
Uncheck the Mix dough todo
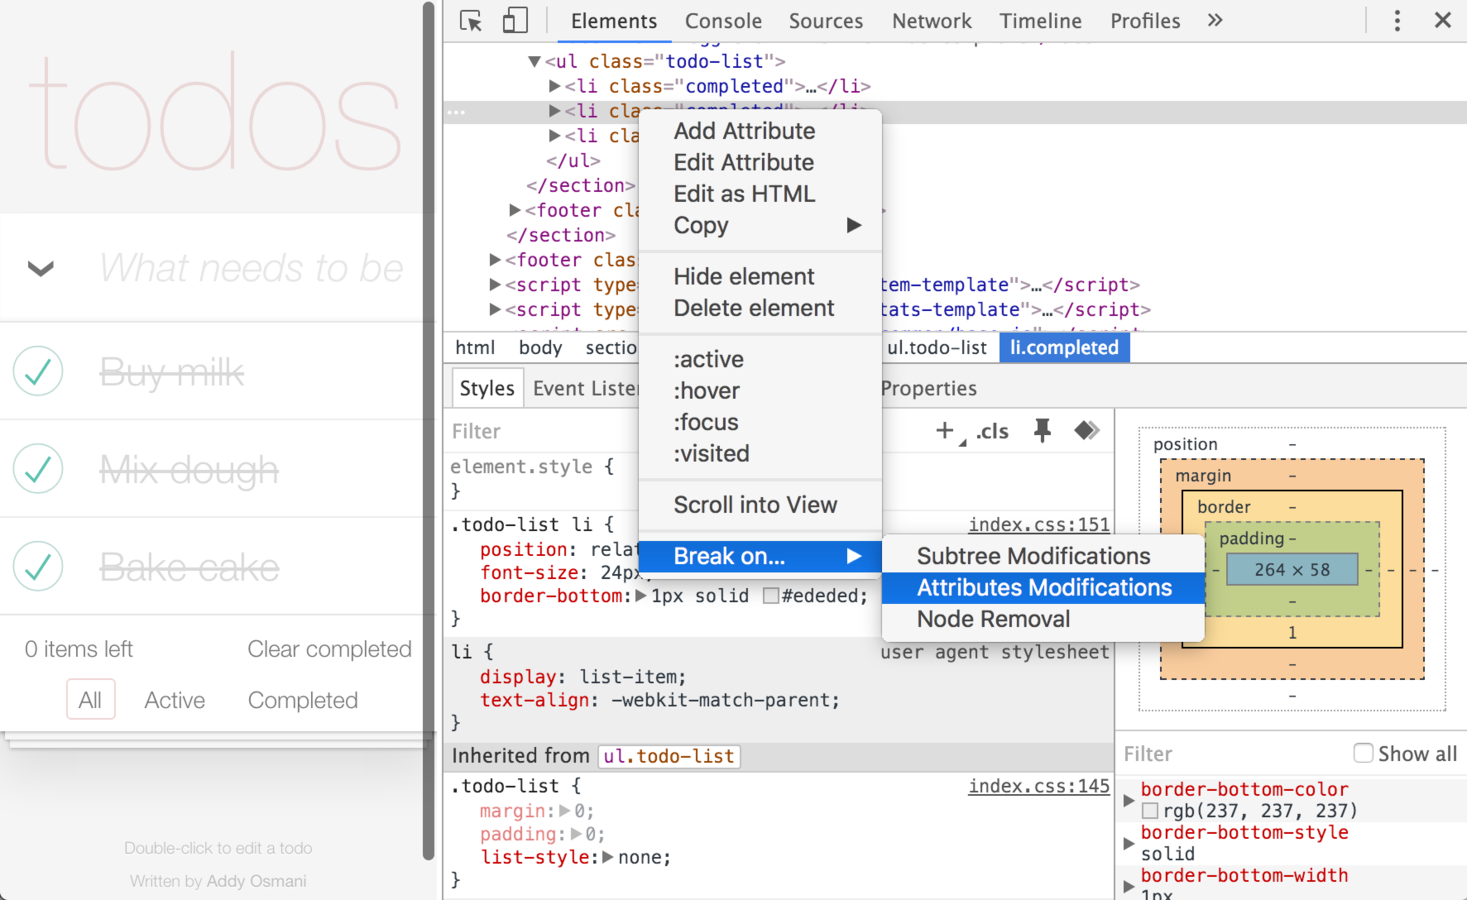[x=38, y=468]
